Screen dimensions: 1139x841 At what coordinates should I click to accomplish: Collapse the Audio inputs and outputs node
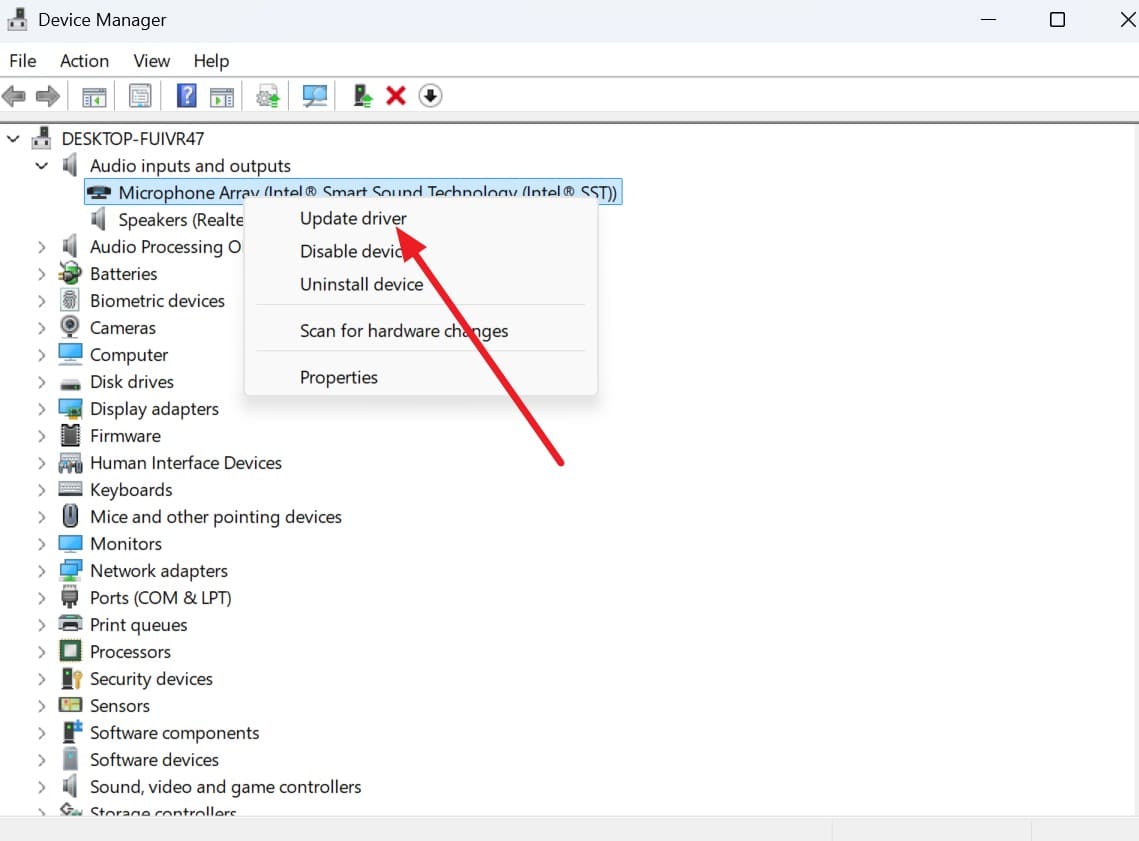[41, 166]
